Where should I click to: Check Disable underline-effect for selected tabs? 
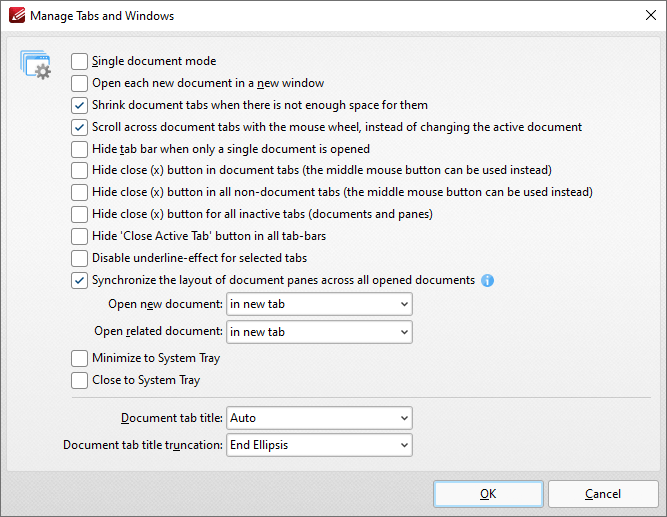80,258
